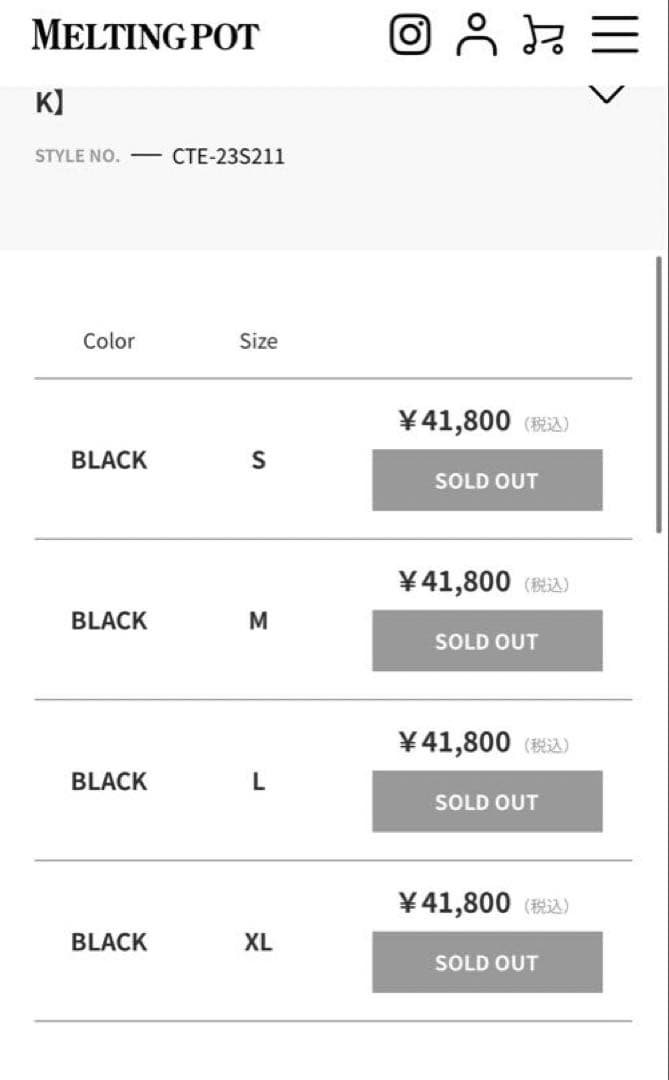Click SOLD OUT button for size M
The image size is (669, 1080).
coord(487,641)
